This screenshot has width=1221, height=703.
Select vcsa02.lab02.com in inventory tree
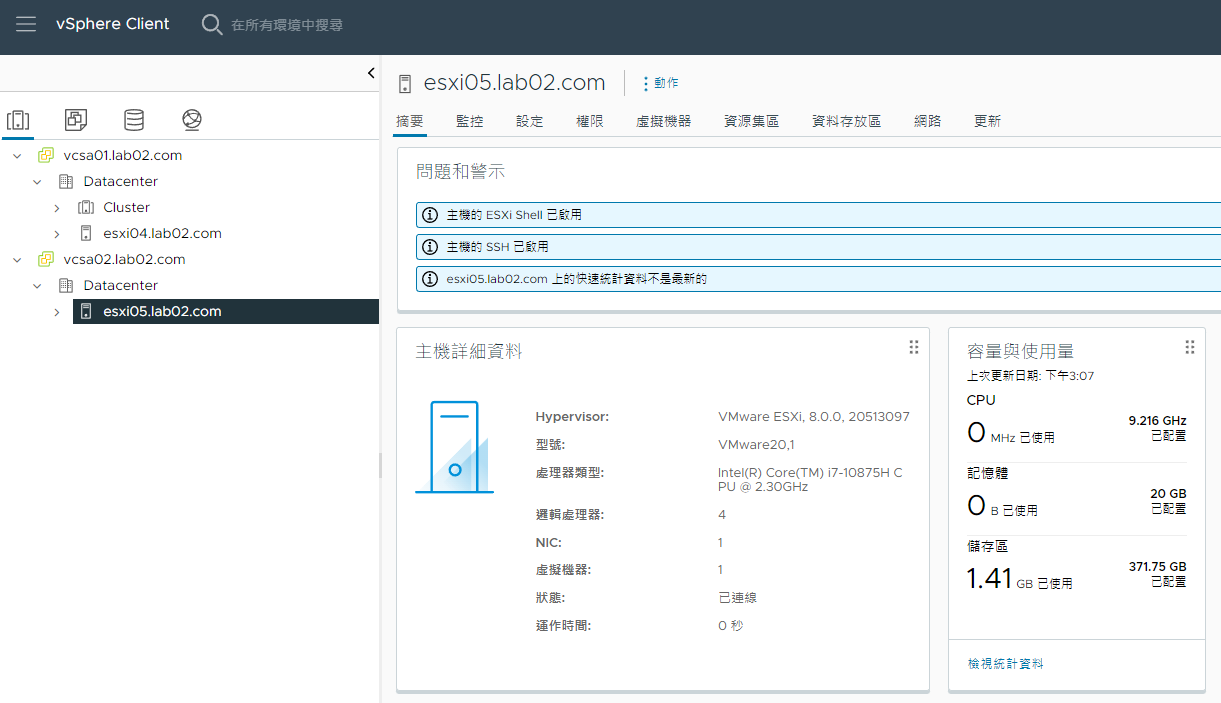coord(125,260)
